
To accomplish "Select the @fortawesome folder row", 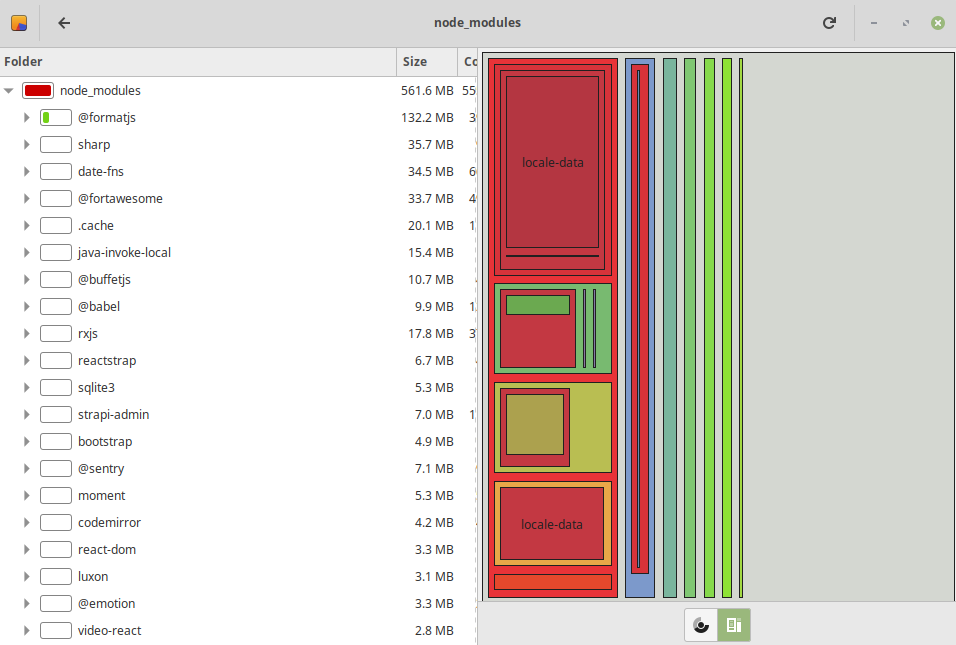I will click(120, 199).
